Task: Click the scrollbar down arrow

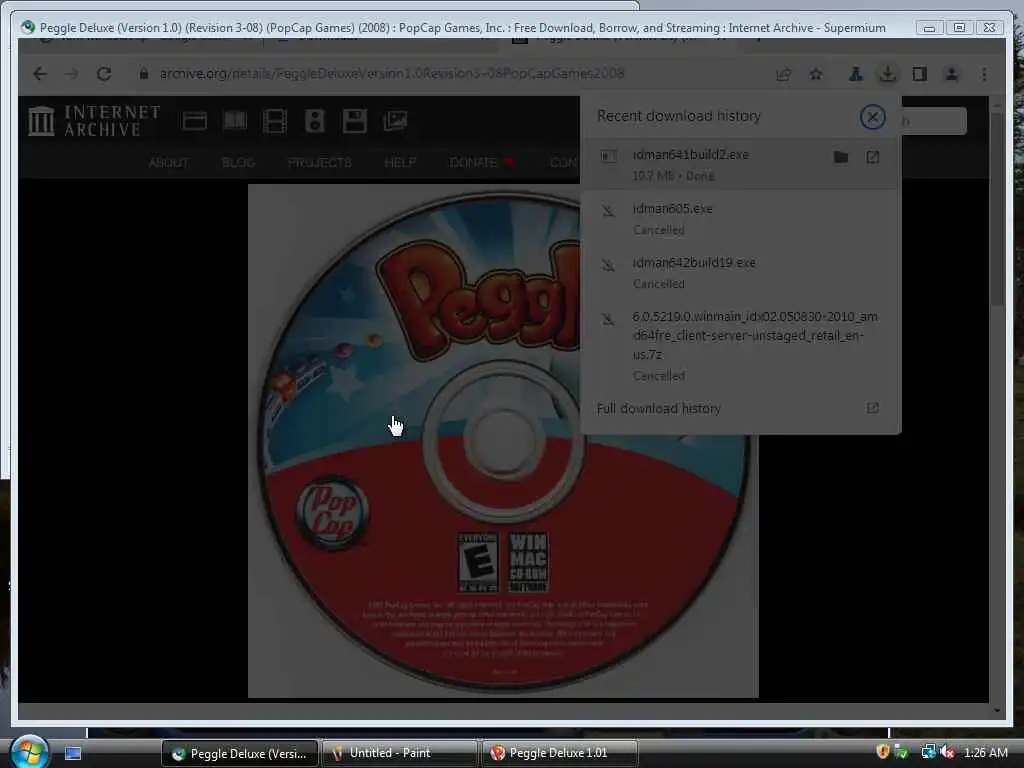Action: coord(997,710)
